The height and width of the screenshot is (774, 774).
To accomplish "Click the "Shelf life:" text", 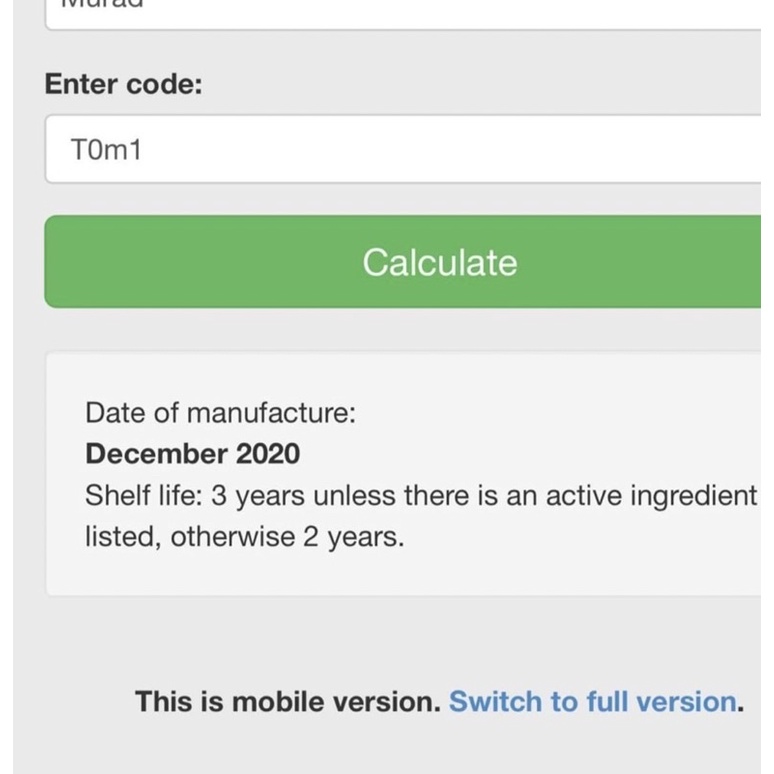I will [x=143, y=496].
